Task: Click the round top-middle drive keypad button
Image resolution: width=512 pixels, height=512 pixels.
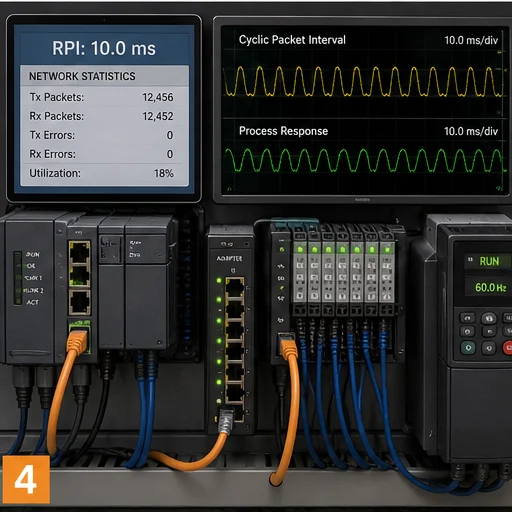Action: 489,318
